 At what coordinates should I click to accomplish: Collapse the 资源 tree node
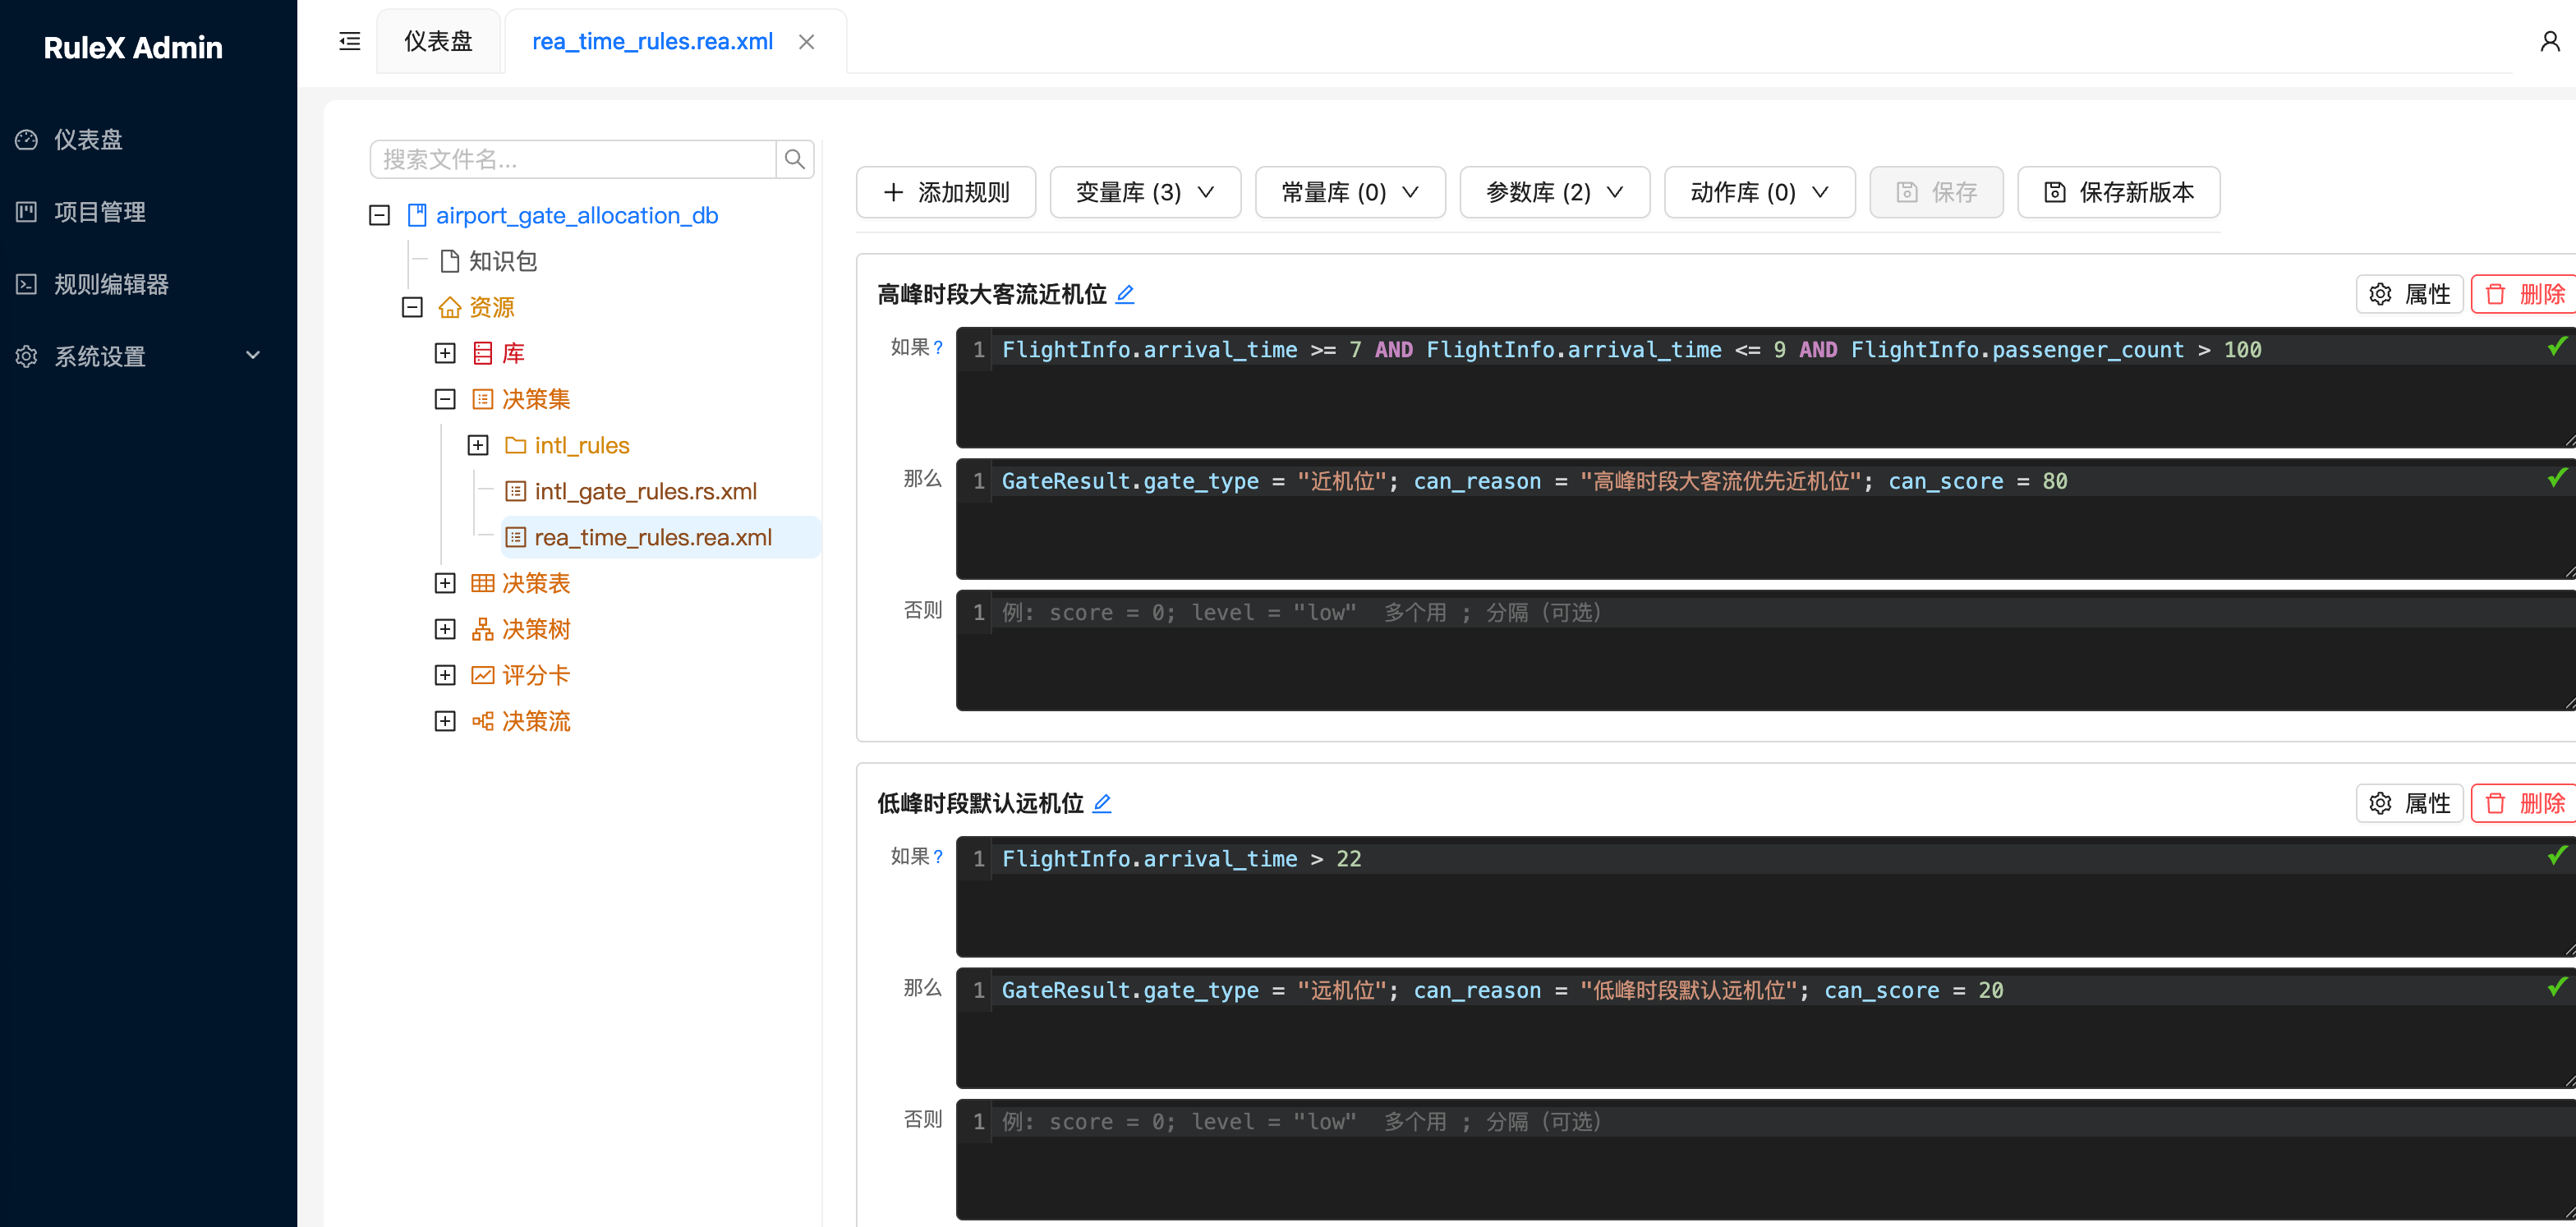click(x=412, y=307)
